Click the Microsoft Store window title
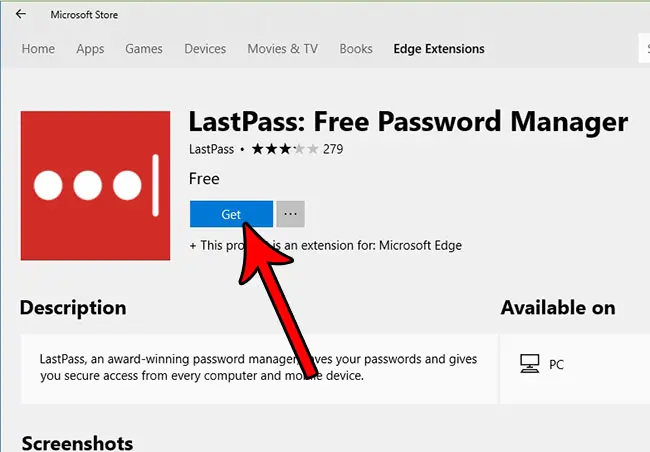Image resolution: width=650 pixels, height=452 pixels. pyautogui.click(x=84, y=15)
